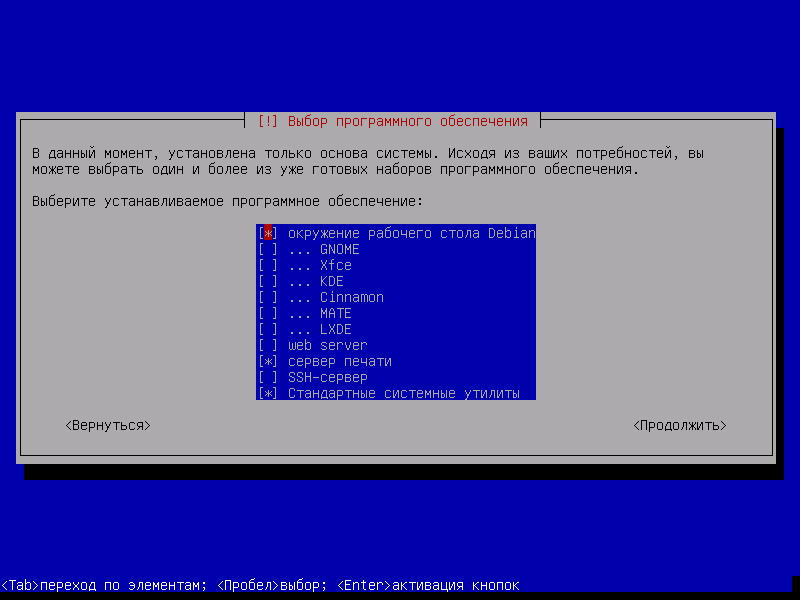
Task: Select the '... LXDE' row label
Action: (320, 330)
